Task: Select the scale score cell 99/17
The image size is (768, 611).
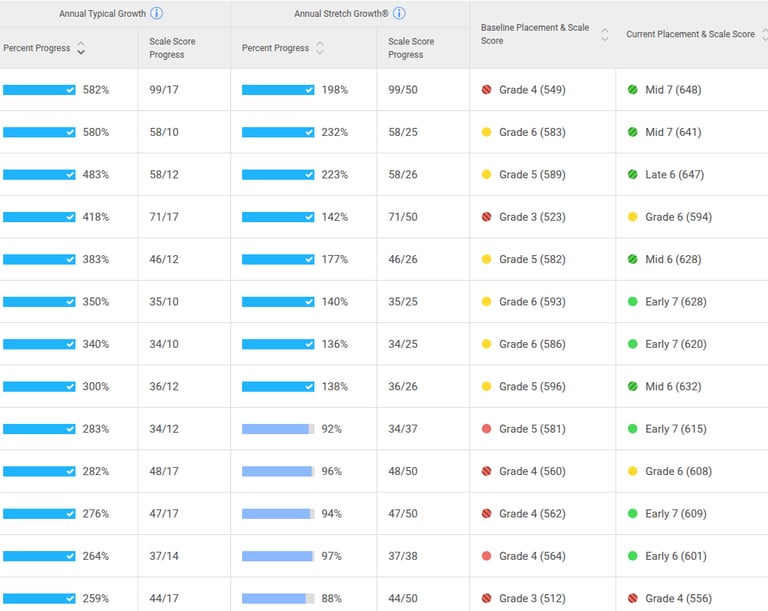Action: tap(164, 90)
